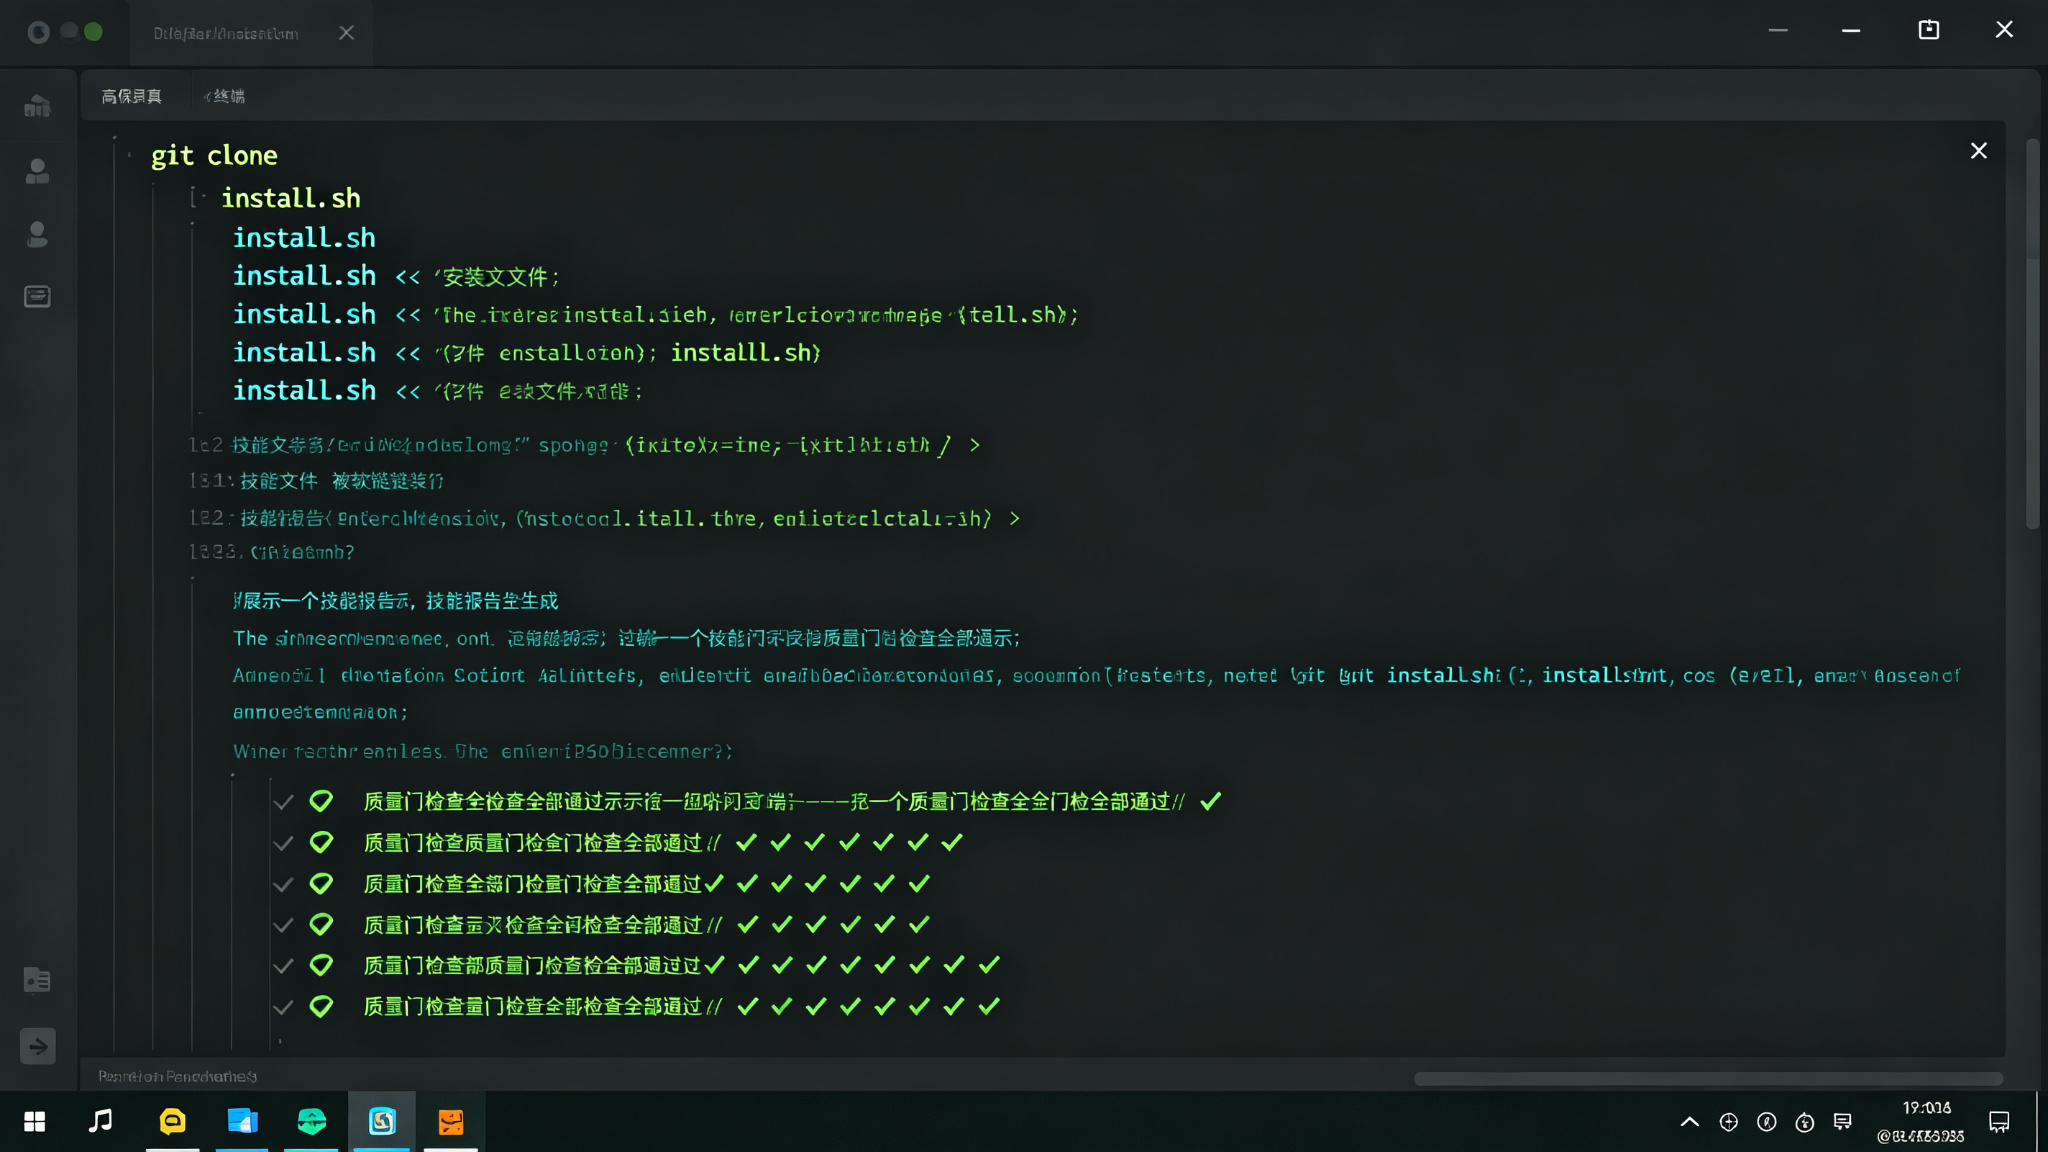Click the vertical scrollbar thumb on right

coord(2032,333)
